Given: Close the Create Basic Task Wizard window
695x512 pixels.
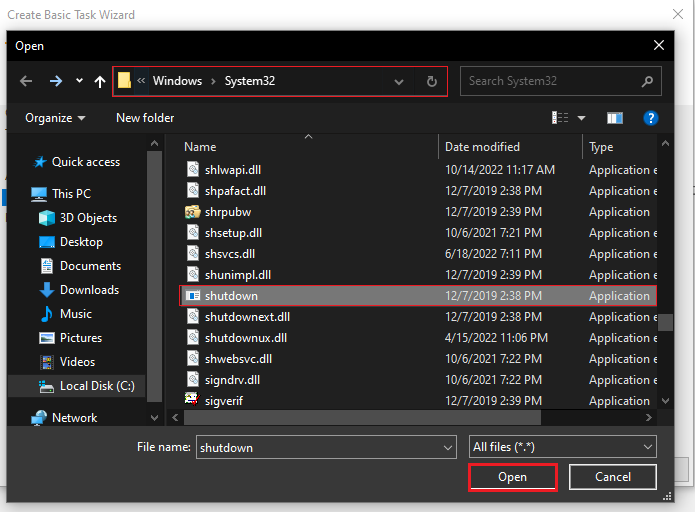Looking at the screenshot, I should tap(678, 14).
